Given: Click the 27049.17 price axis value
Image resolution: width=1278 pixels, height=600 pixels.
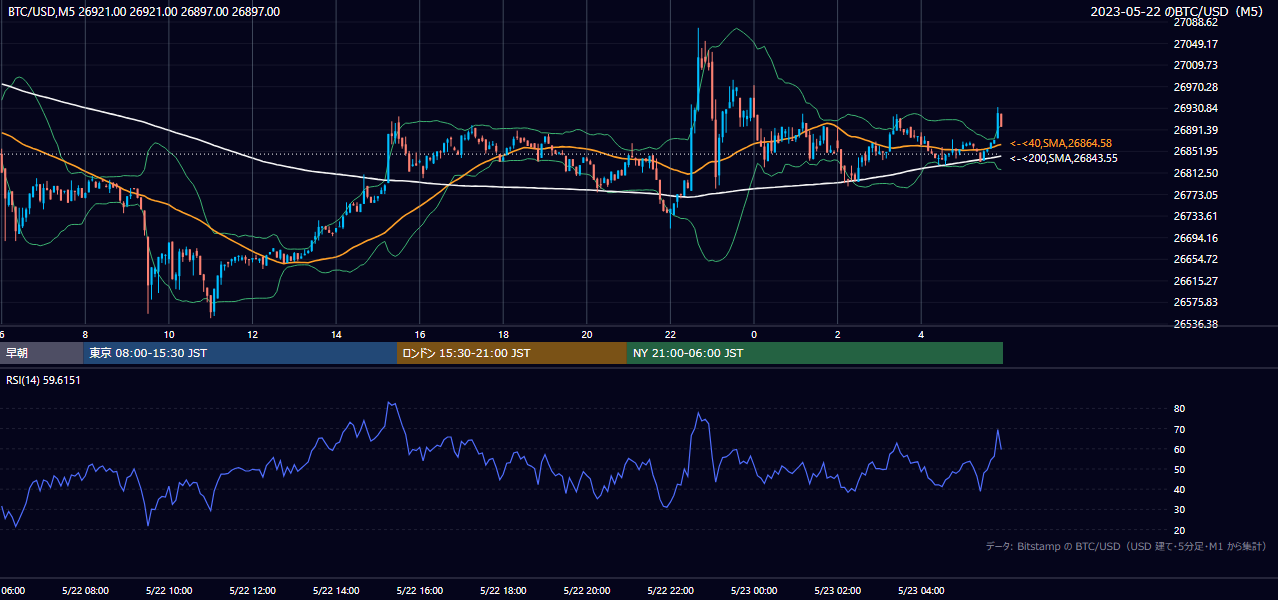Looking at the screenshot, I should coord(1196,44).
